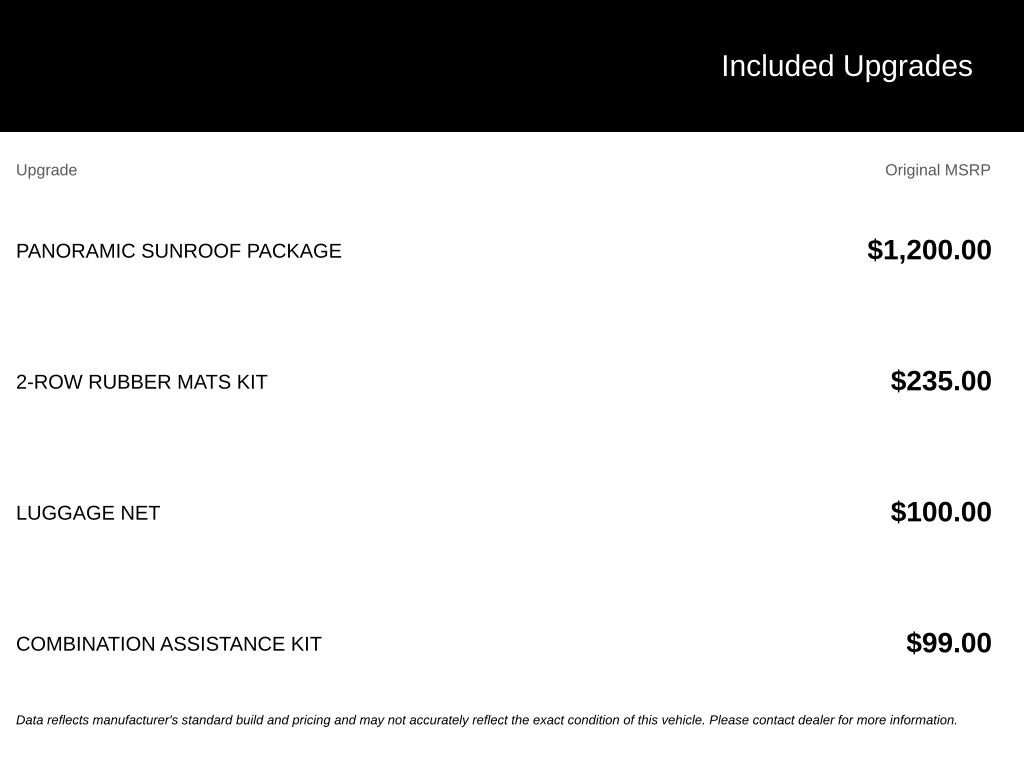
Task: Select the LUGGAGE NET upgrade
Action: 88,513
